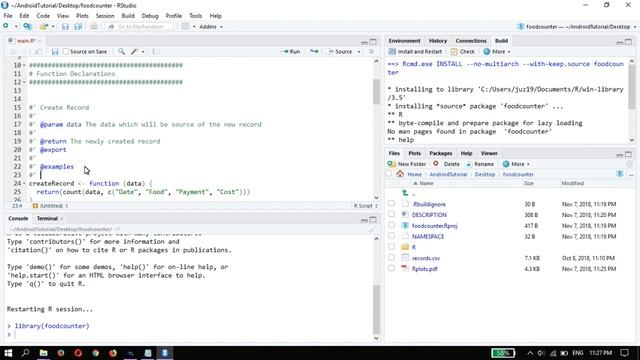This screenshot has width=640, height=360.
Task: Check the box next to NAMESPACE
Action: (391, 236)
